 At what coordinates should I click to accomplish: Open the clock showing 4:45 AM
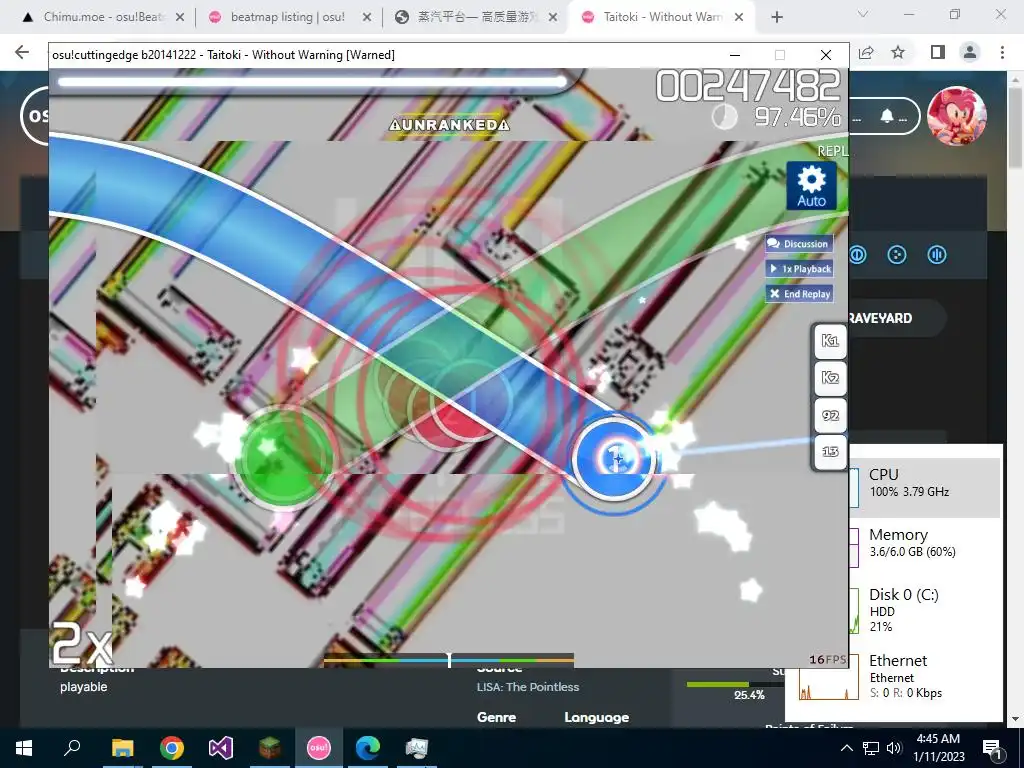click(938, 748)
